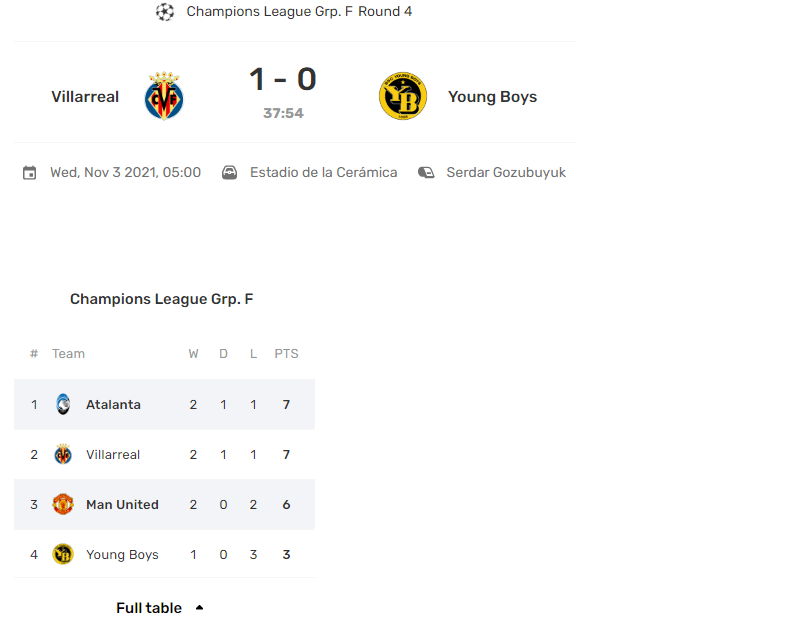
Task: Click the Estadio de la Cerámica venue name
Action: [323, 173]
